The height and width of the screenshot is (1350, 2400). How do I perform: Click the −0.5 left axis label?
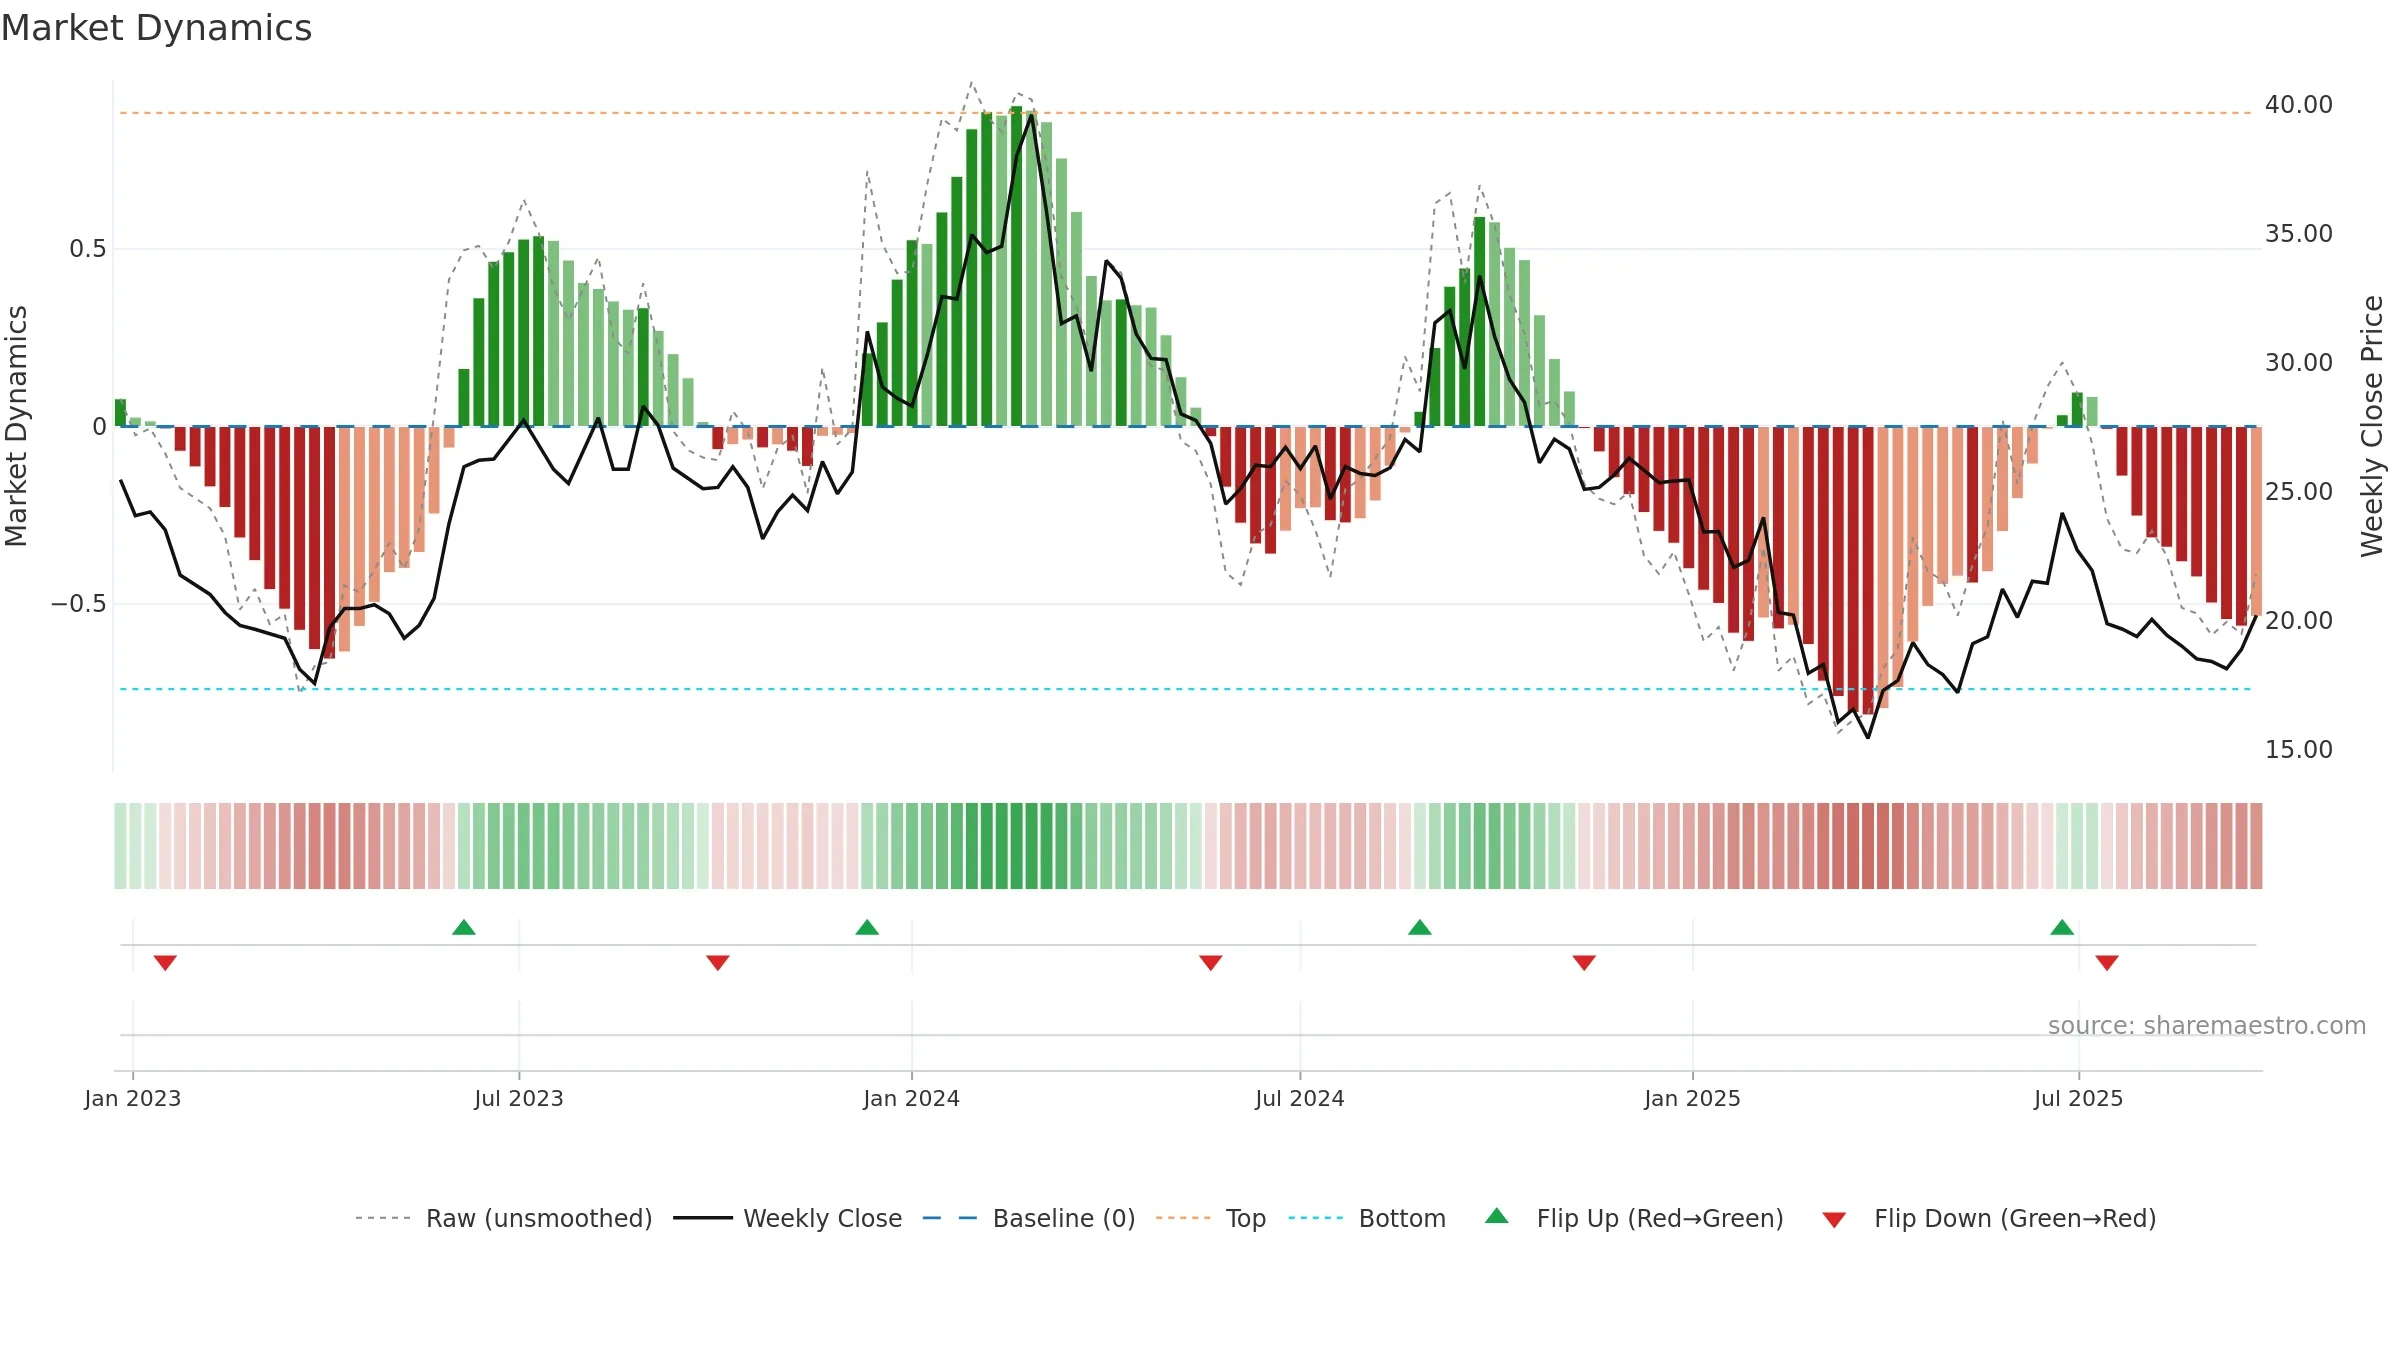click(79, 604)
